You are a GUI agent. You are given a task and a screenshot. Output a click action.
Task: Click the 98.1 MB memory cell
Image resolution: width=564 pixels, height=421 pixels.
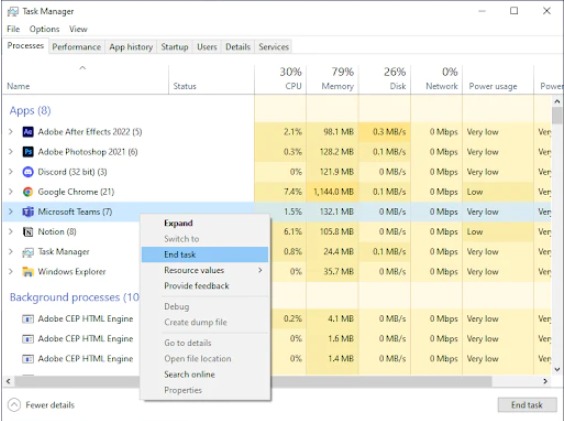(x=332, y=132)
